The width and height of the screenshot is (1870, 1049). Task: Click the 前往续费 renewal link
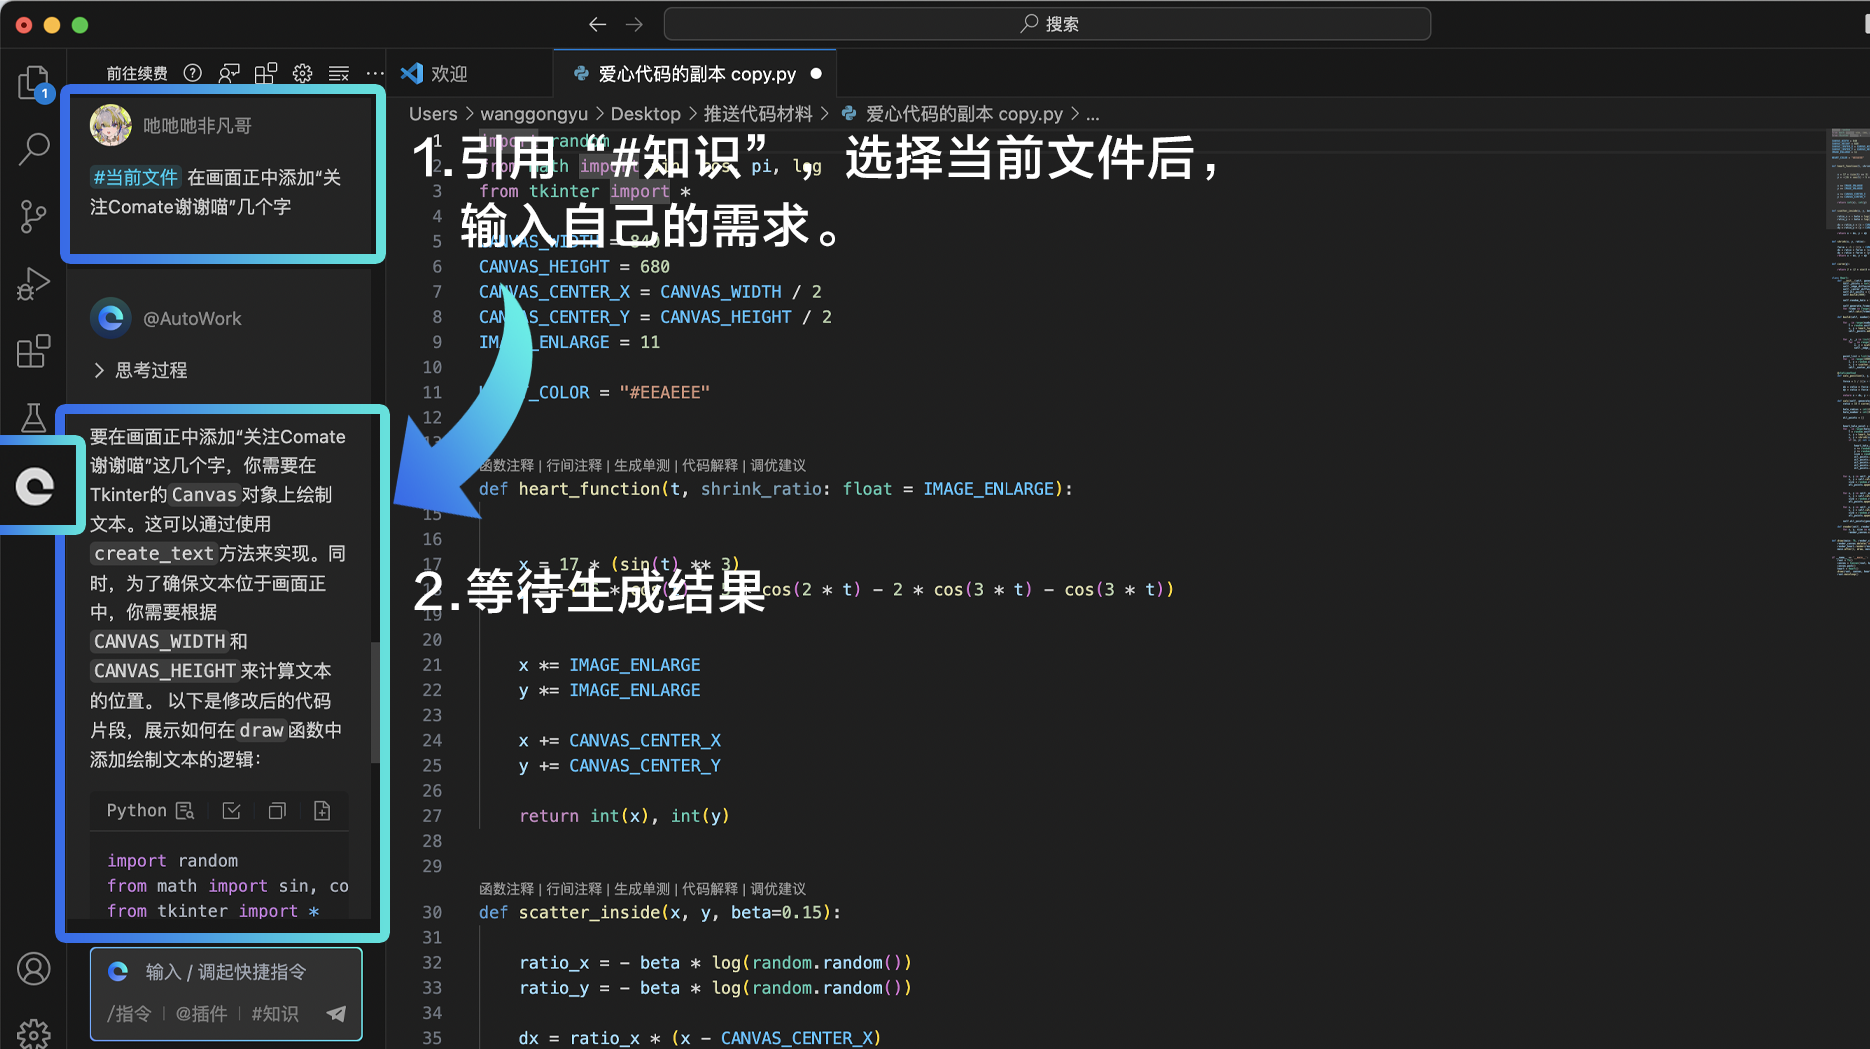coord(137,73)
